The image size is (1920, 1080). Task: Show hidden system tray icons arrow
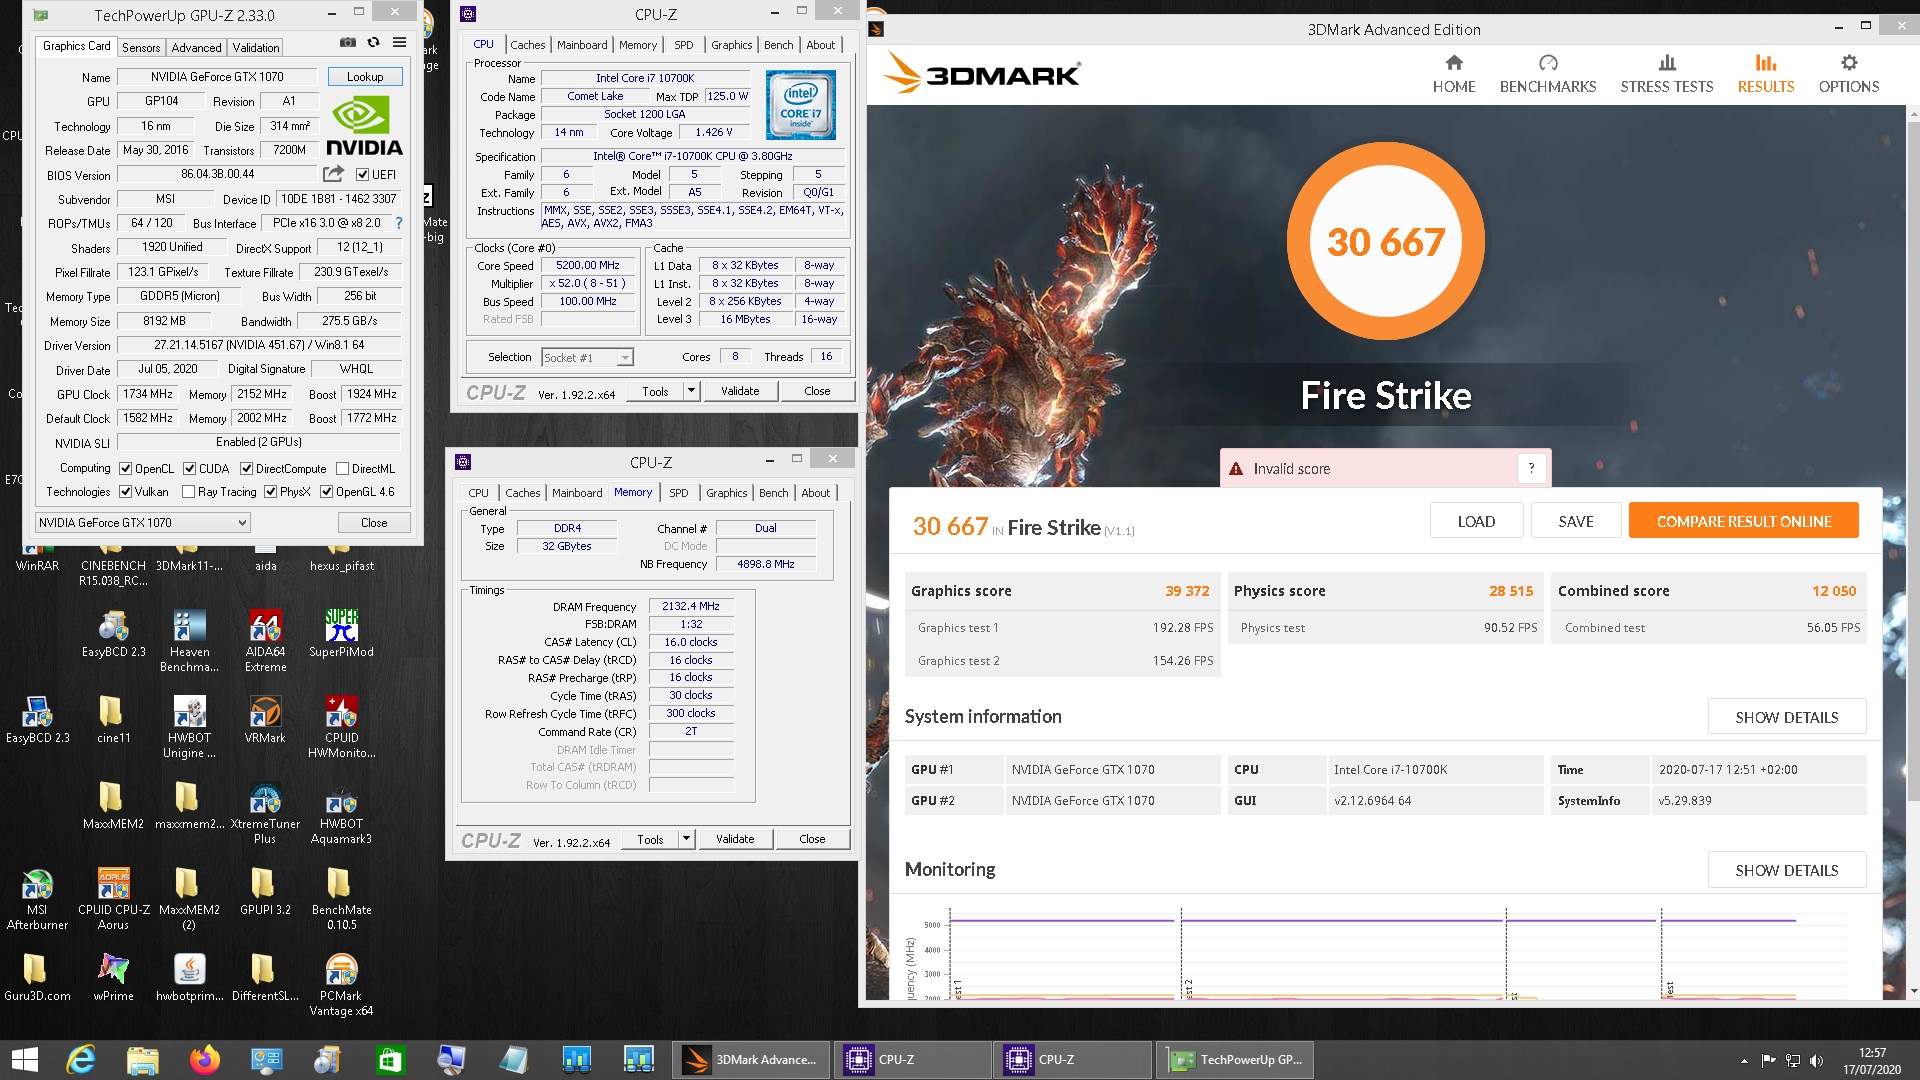tap(1744, 1060)
